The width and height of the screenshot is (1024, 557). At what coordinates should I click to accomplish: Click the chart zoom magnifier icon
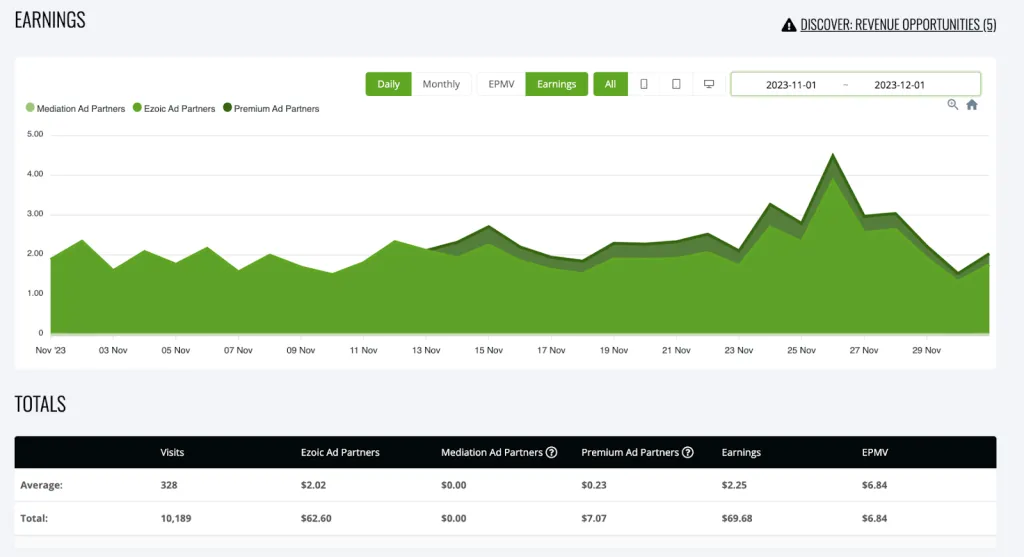pyautogui.click(x=953, y=105)
